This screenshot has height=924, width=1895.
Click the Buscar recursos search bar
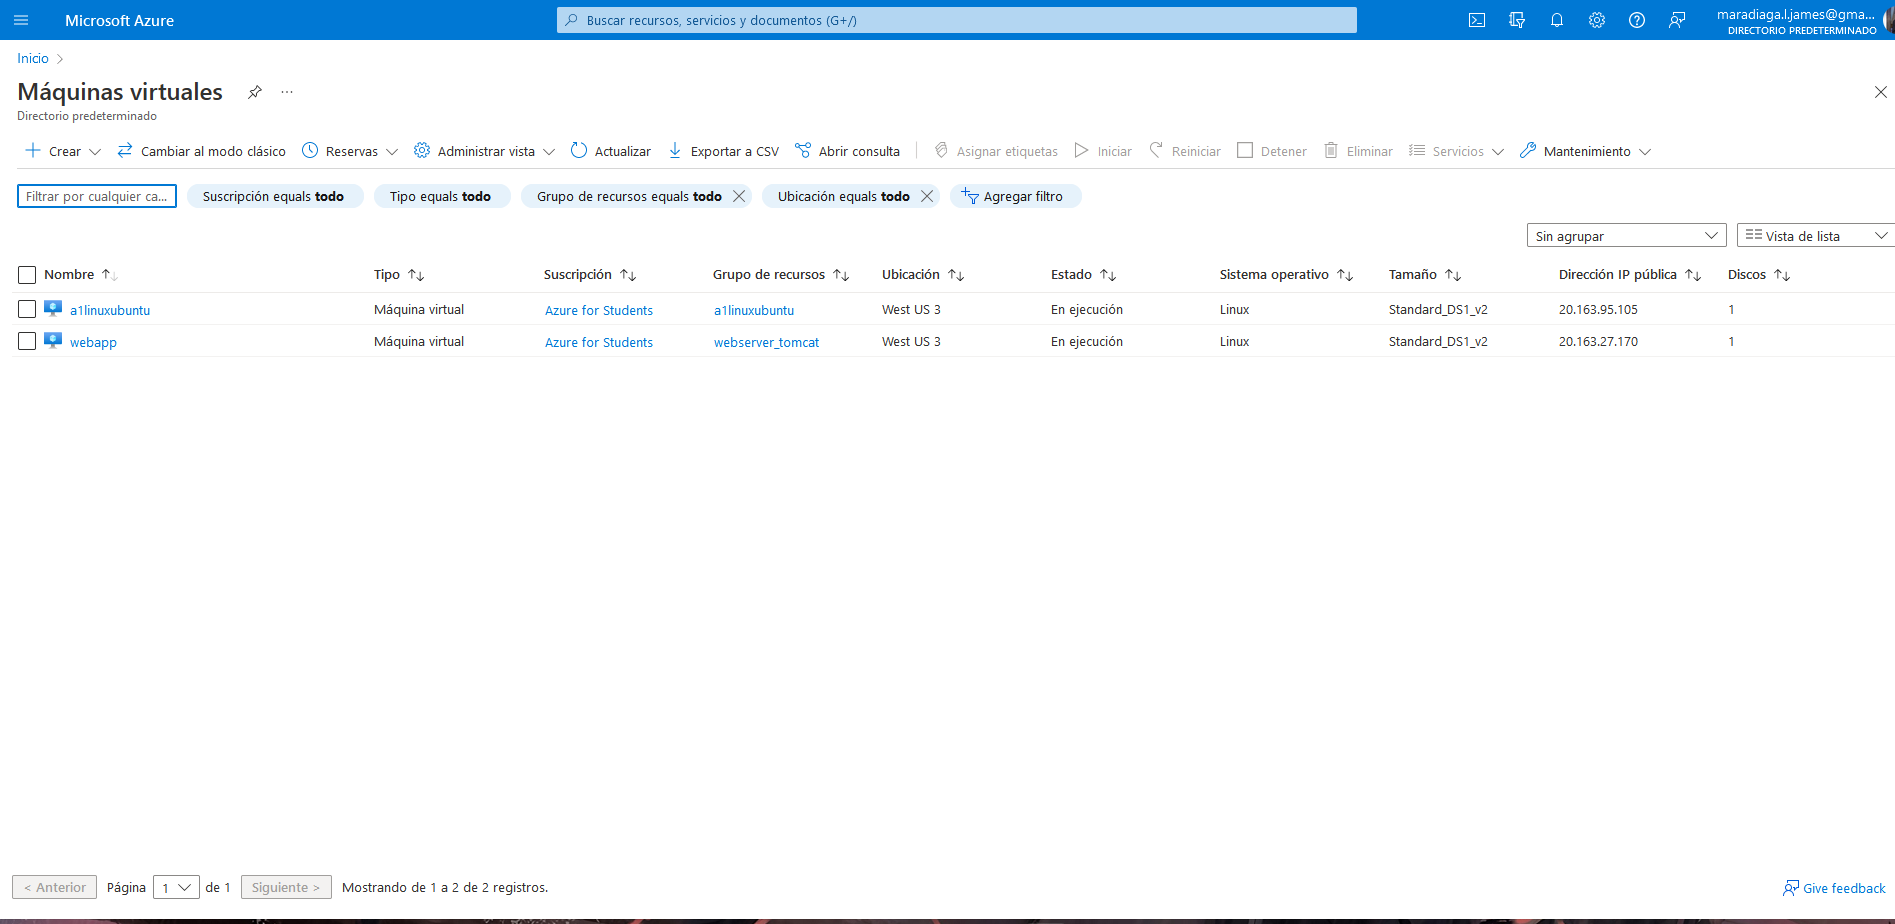coord(957,20)
